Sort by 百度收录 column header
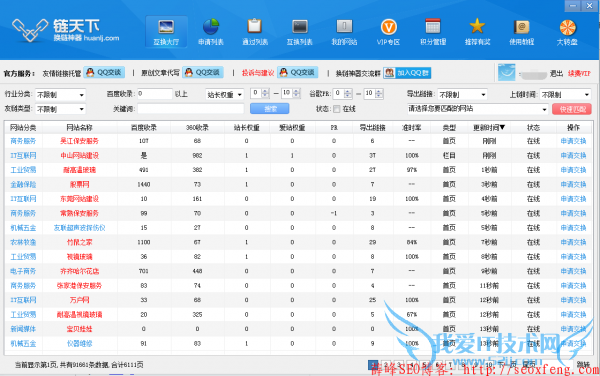The height and width of the screenshot is (376, 600). click(143, 127)
